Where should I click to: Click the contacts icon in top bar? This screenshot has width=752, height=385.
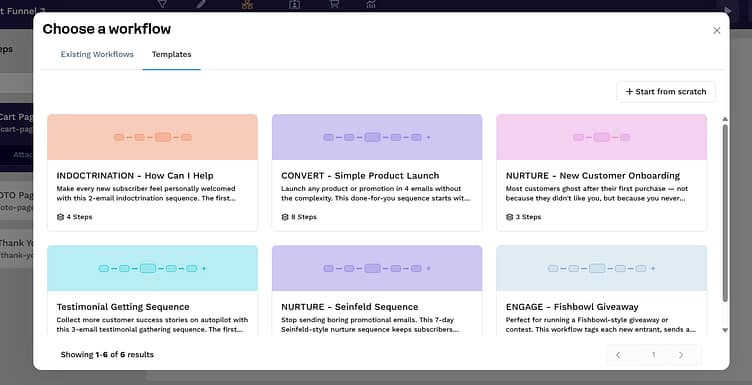[x=294, y=4]
